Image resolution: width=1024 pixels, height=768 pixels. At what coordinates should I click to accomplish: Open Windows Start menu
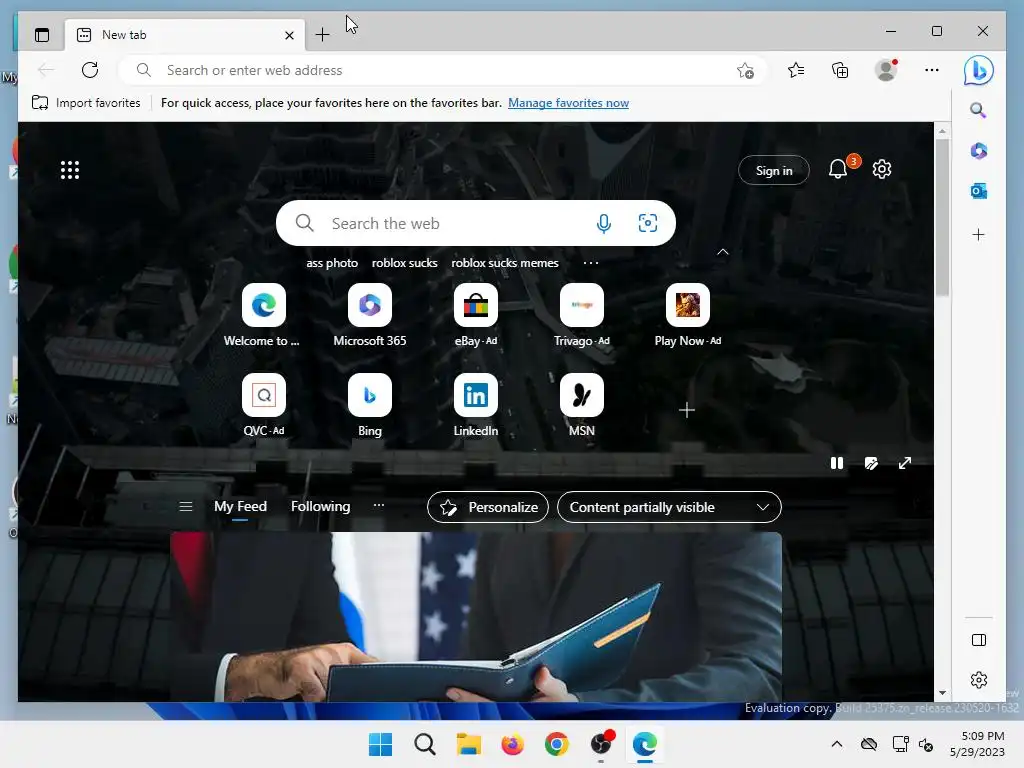pos(381,744)
